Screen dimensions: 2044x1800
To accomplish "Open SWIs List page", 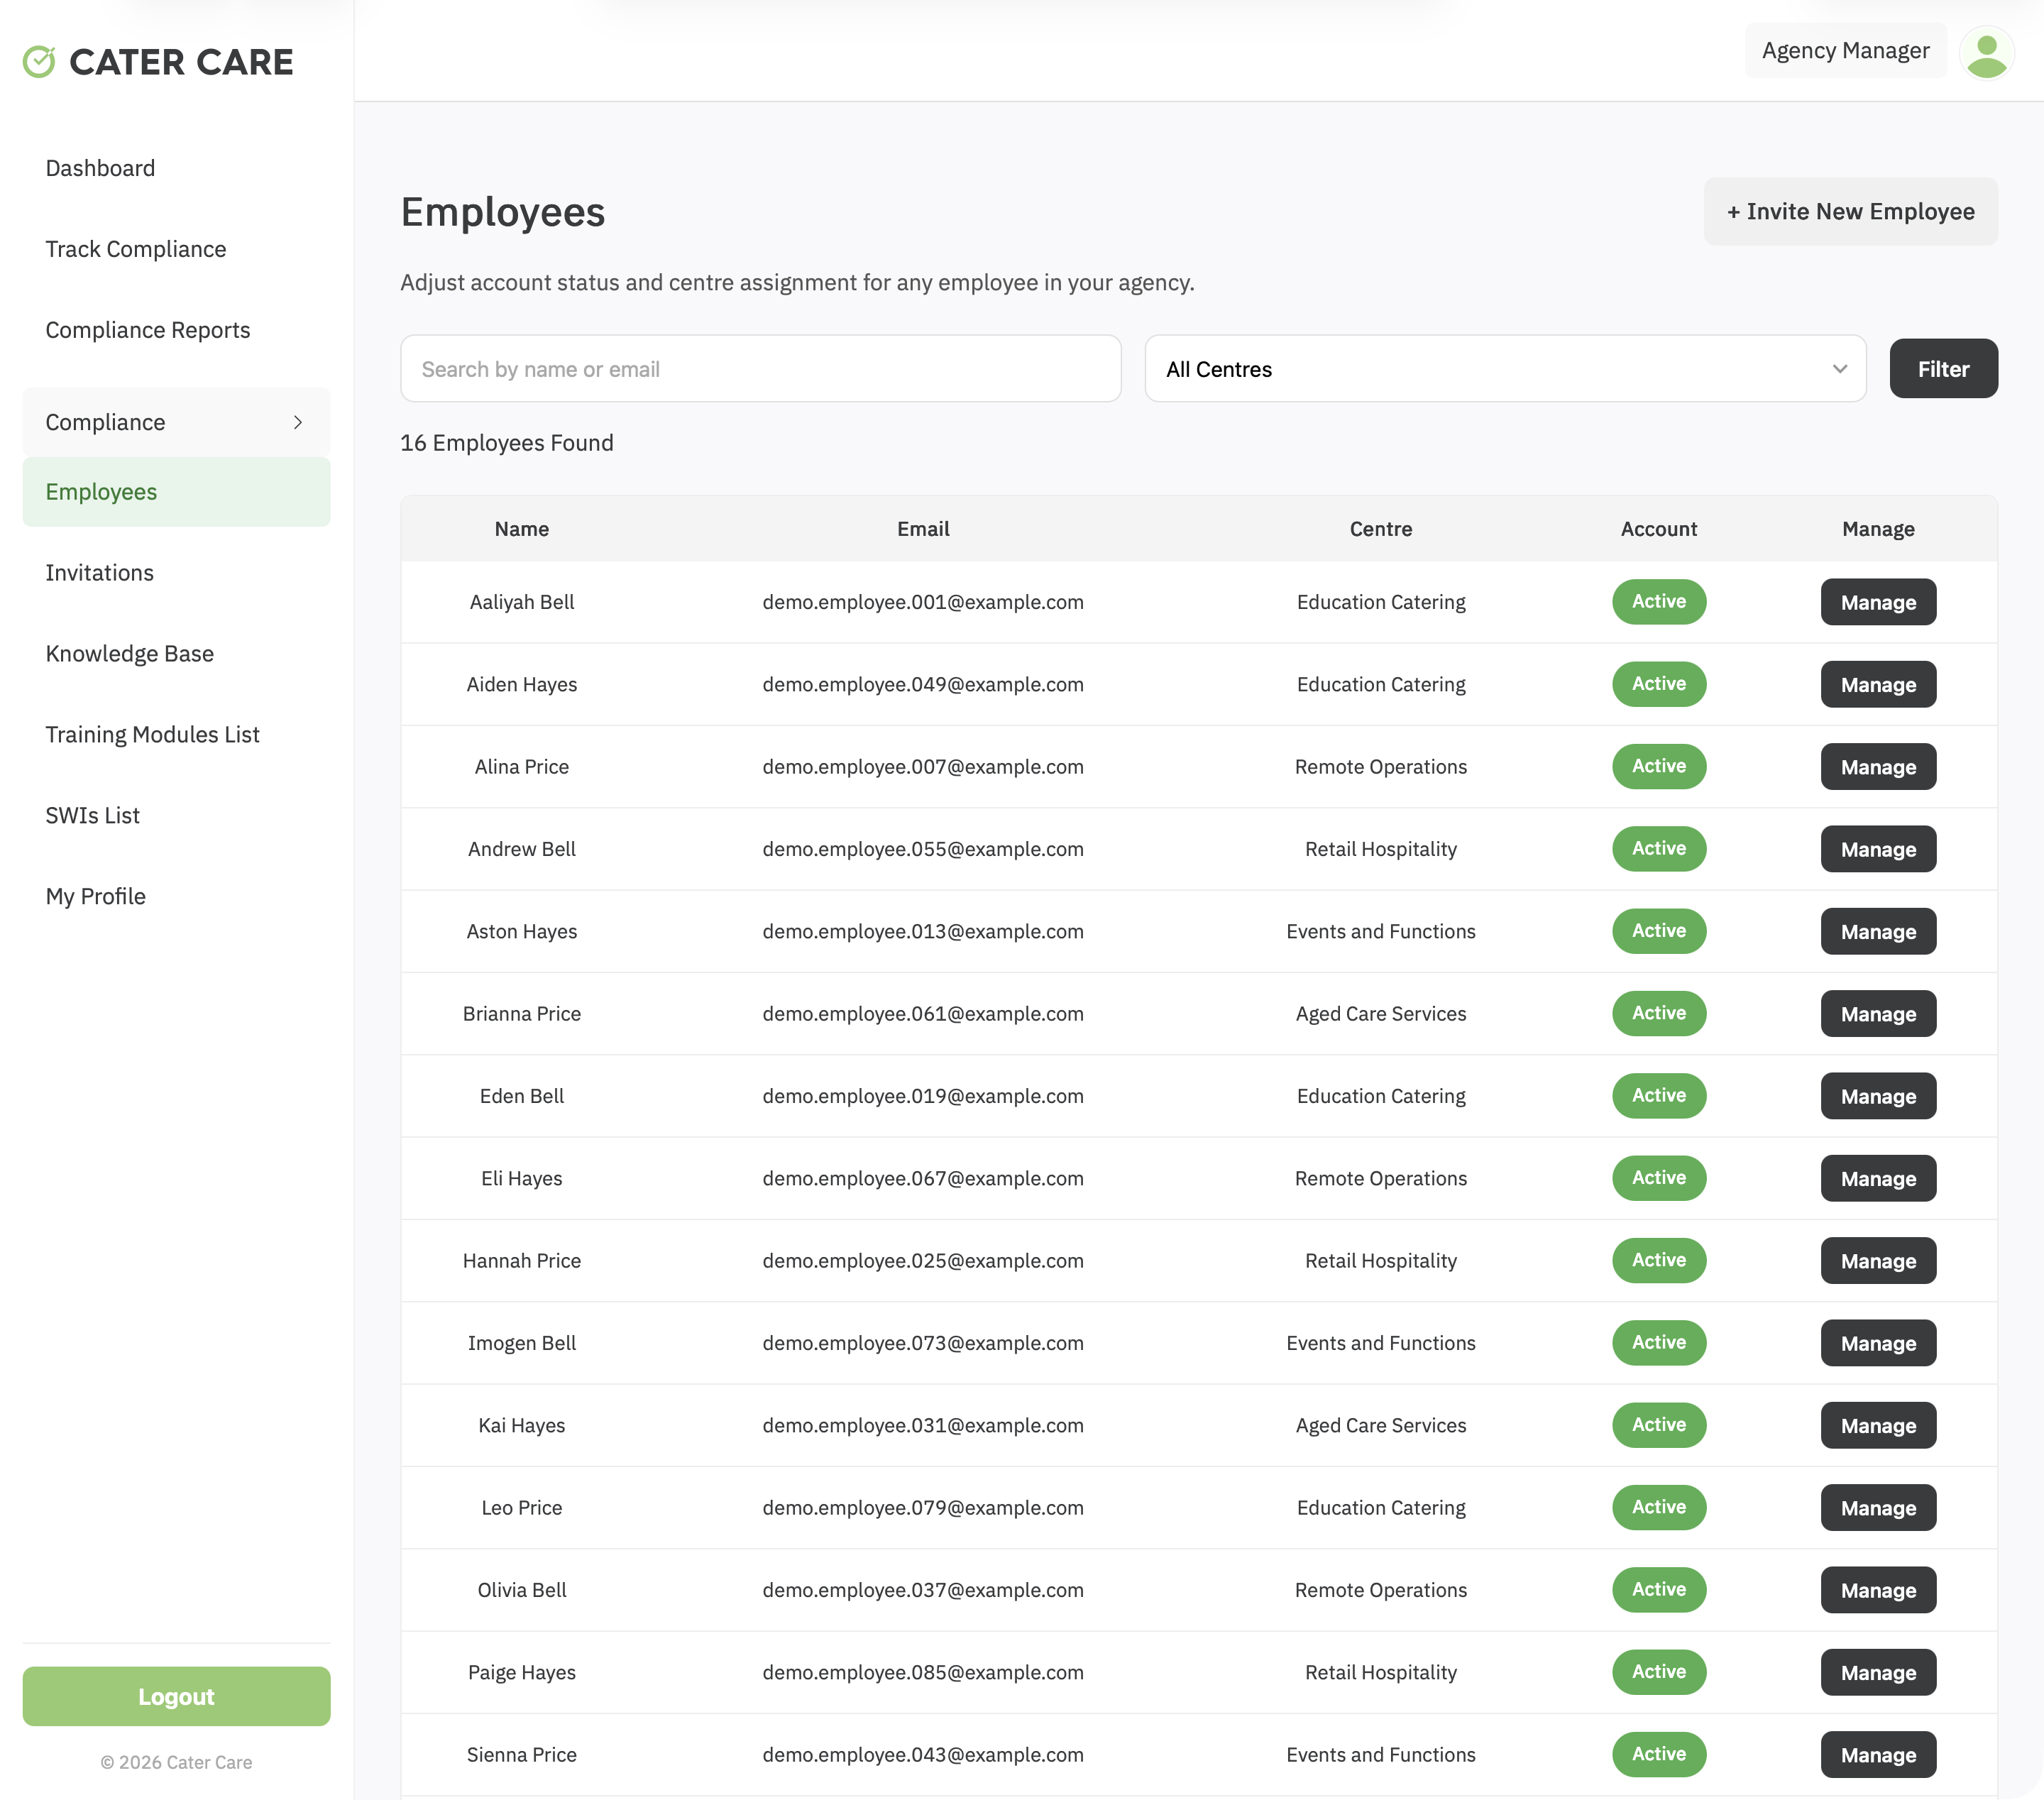I will (x=93, y=816).
